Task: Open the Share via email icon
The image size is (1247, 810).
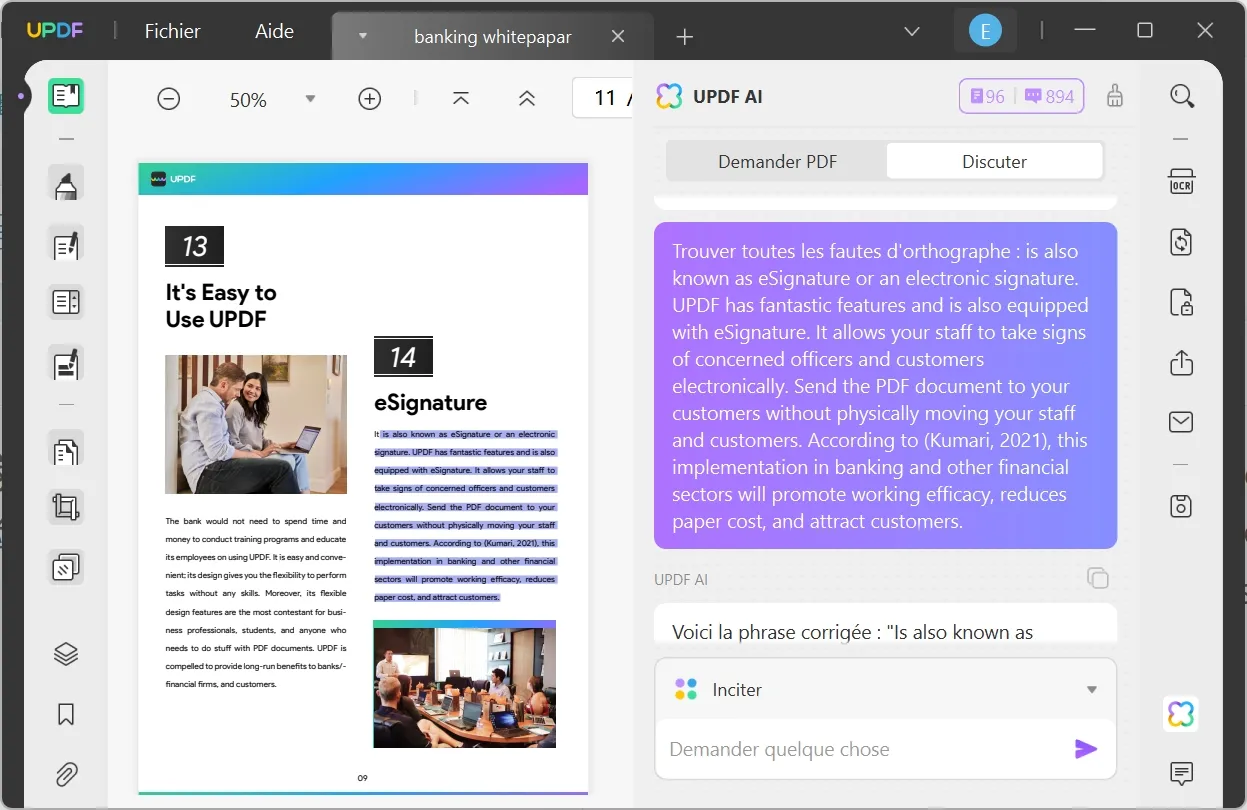Action: (1181, 422)
